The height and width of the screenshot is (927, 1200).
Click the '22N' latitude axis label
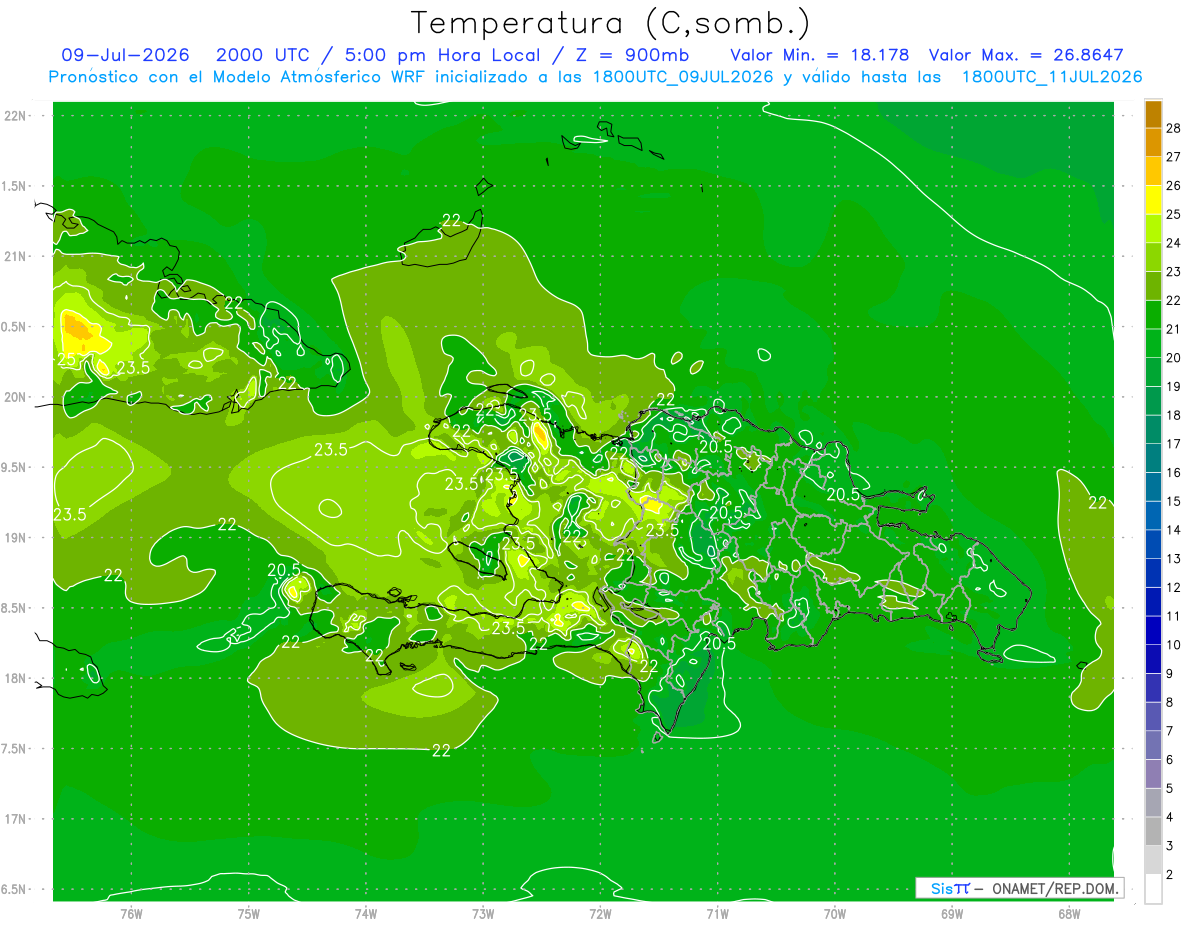(15, 115)
